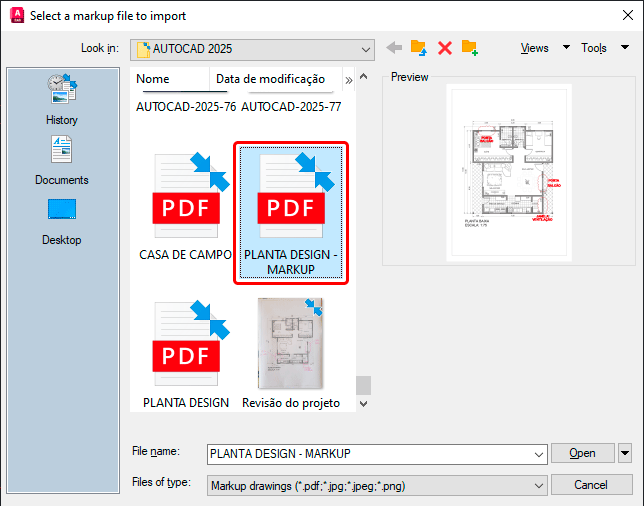Close the import markup dialog

click(x=628, y=16)
